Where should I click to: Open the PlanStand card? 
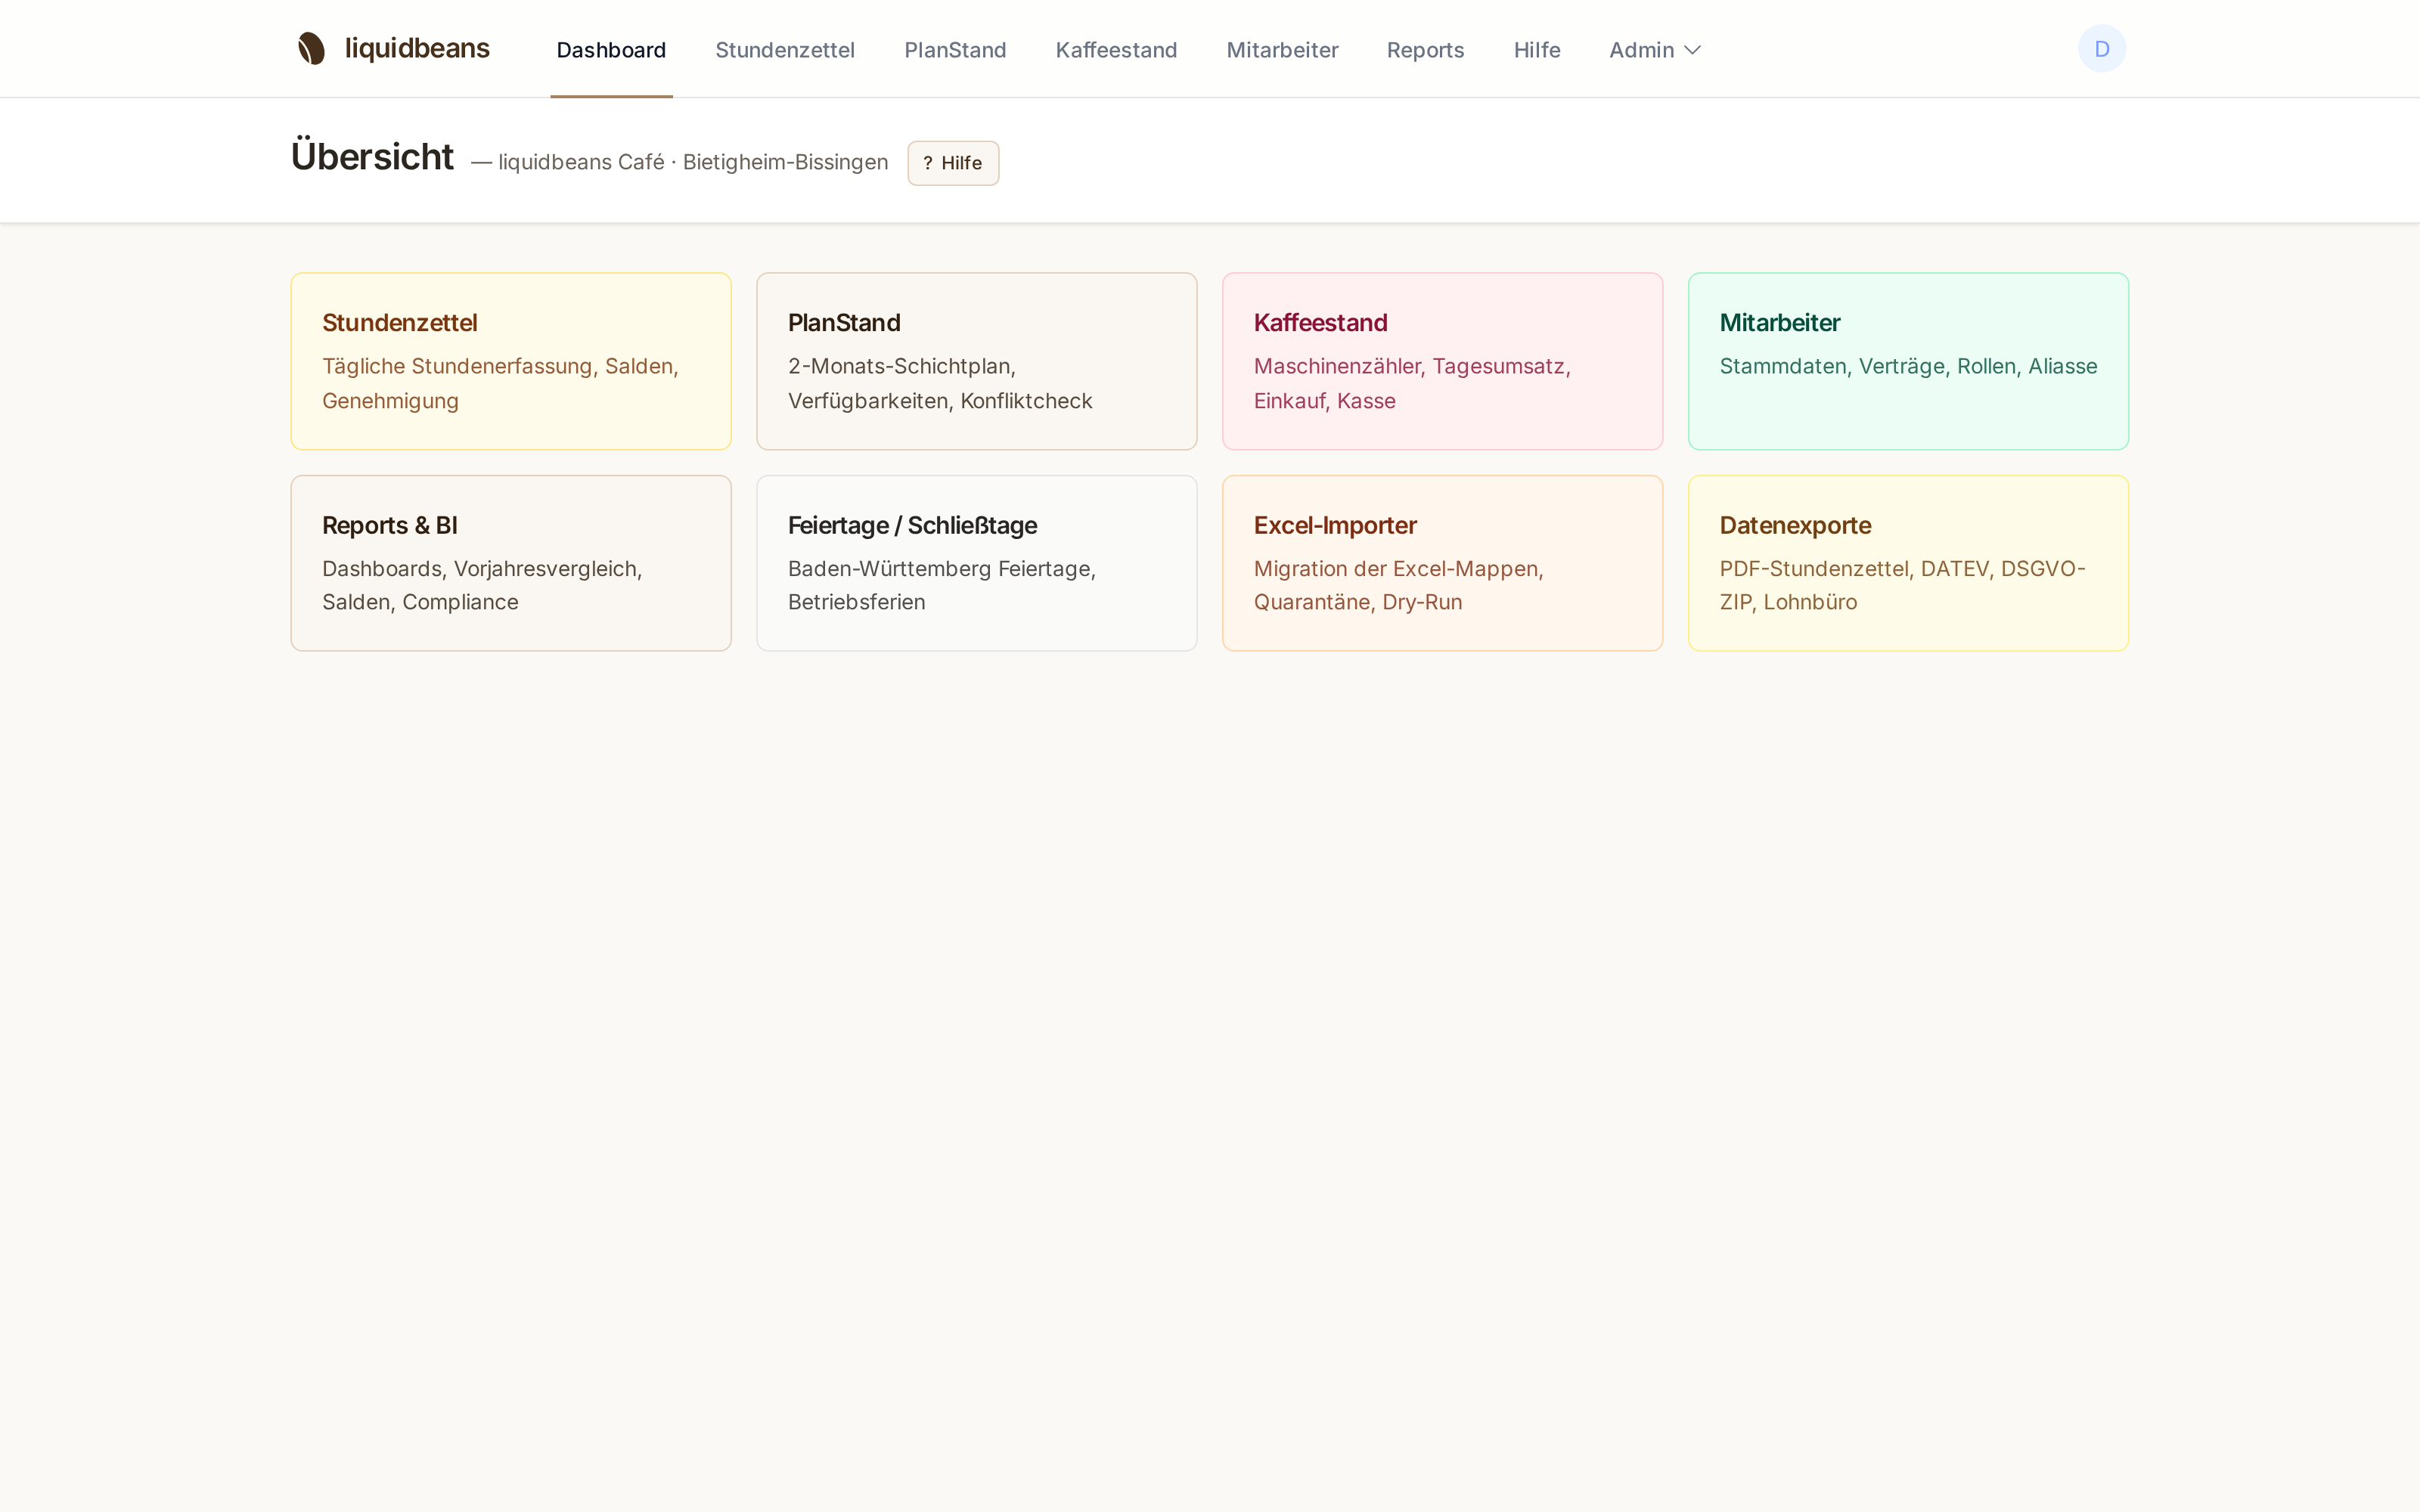[977, 361]
